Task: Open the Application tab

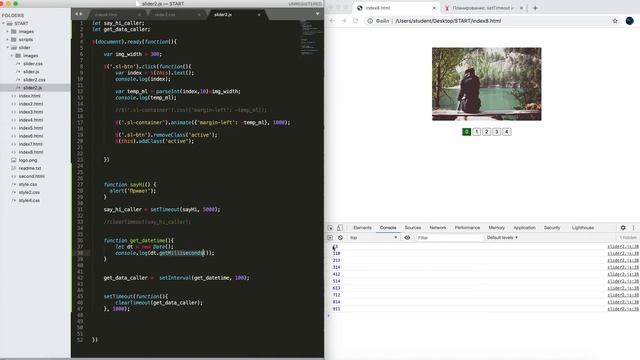Action: [524, 228]
